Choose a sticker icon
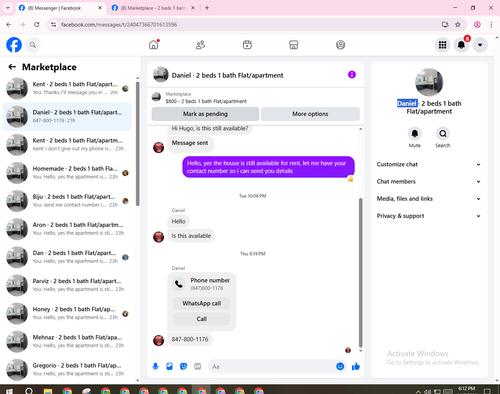This screenshot has width=500, height=394. (x=183, y=367)
